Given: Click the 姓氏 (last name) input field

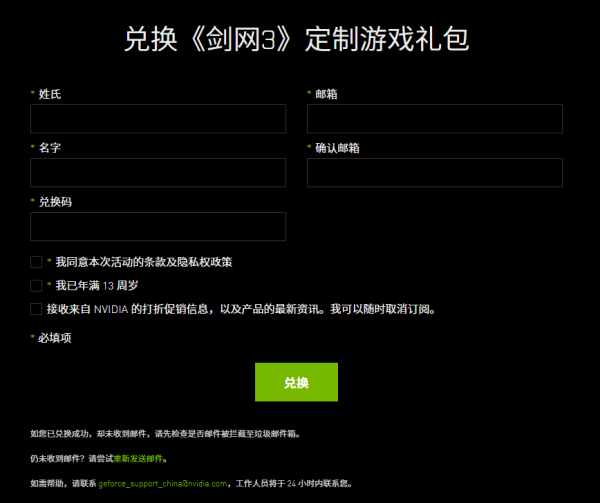Looking at the screenshot, I should click(158, 119).
